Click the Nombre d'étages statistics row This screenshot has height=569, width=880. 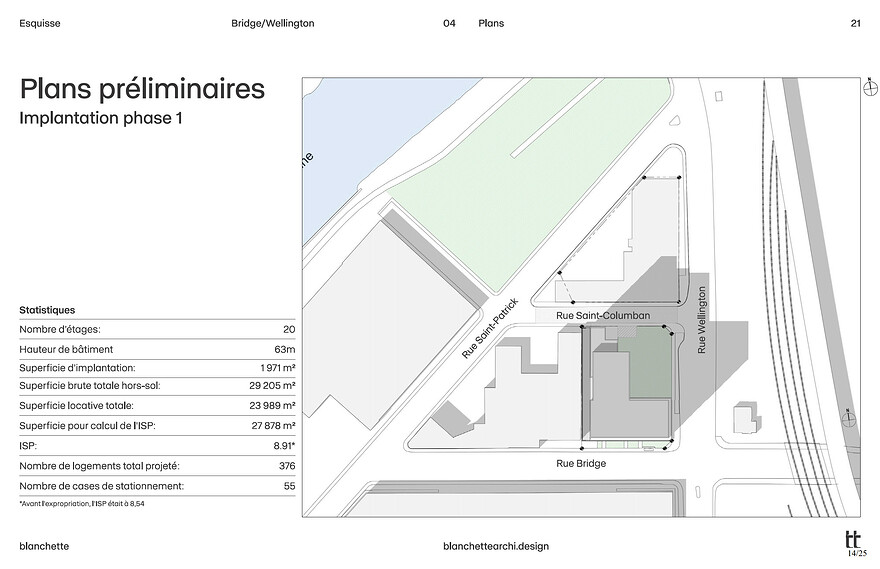click(x=157, y=329)
